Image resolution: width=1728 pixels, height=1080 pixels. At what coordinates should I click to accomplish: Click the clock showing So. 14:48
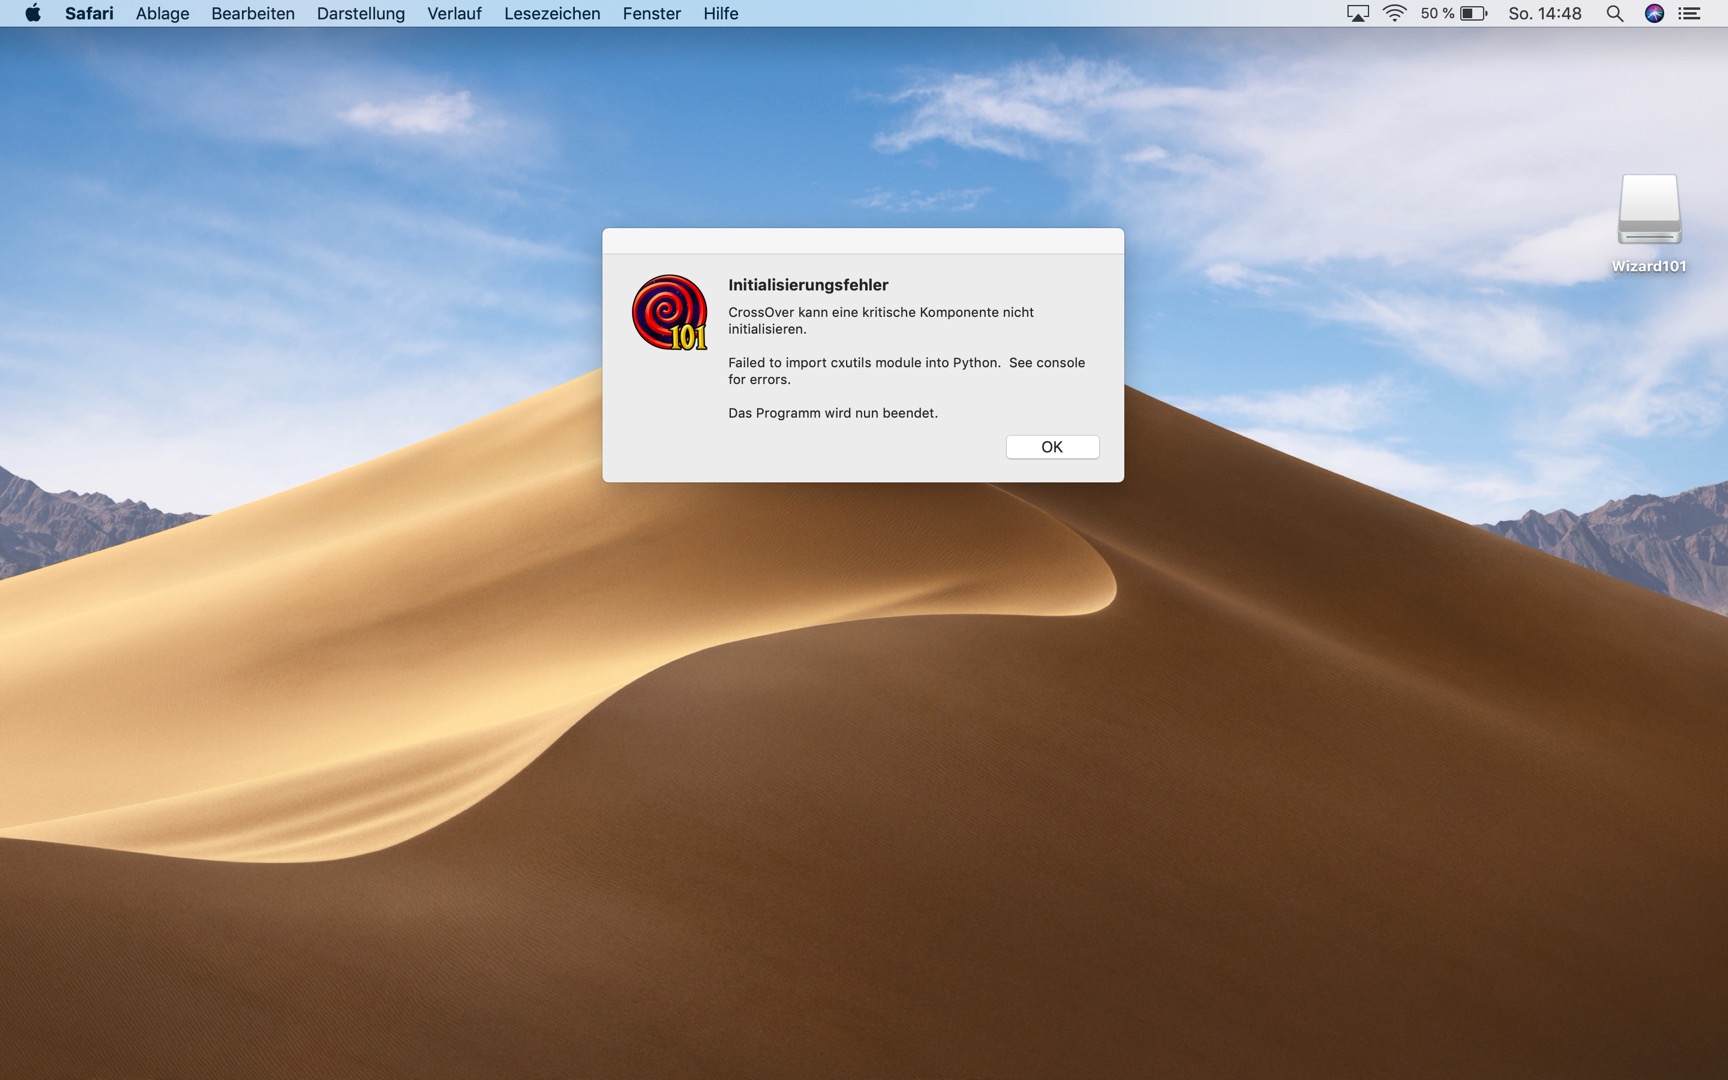(x=1544, y=13)
